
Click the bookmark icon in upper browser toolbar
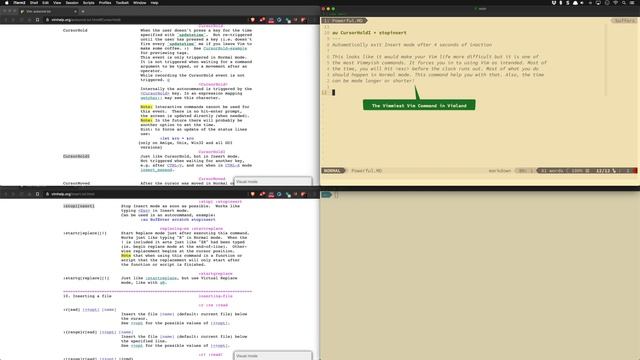(38, 20)
